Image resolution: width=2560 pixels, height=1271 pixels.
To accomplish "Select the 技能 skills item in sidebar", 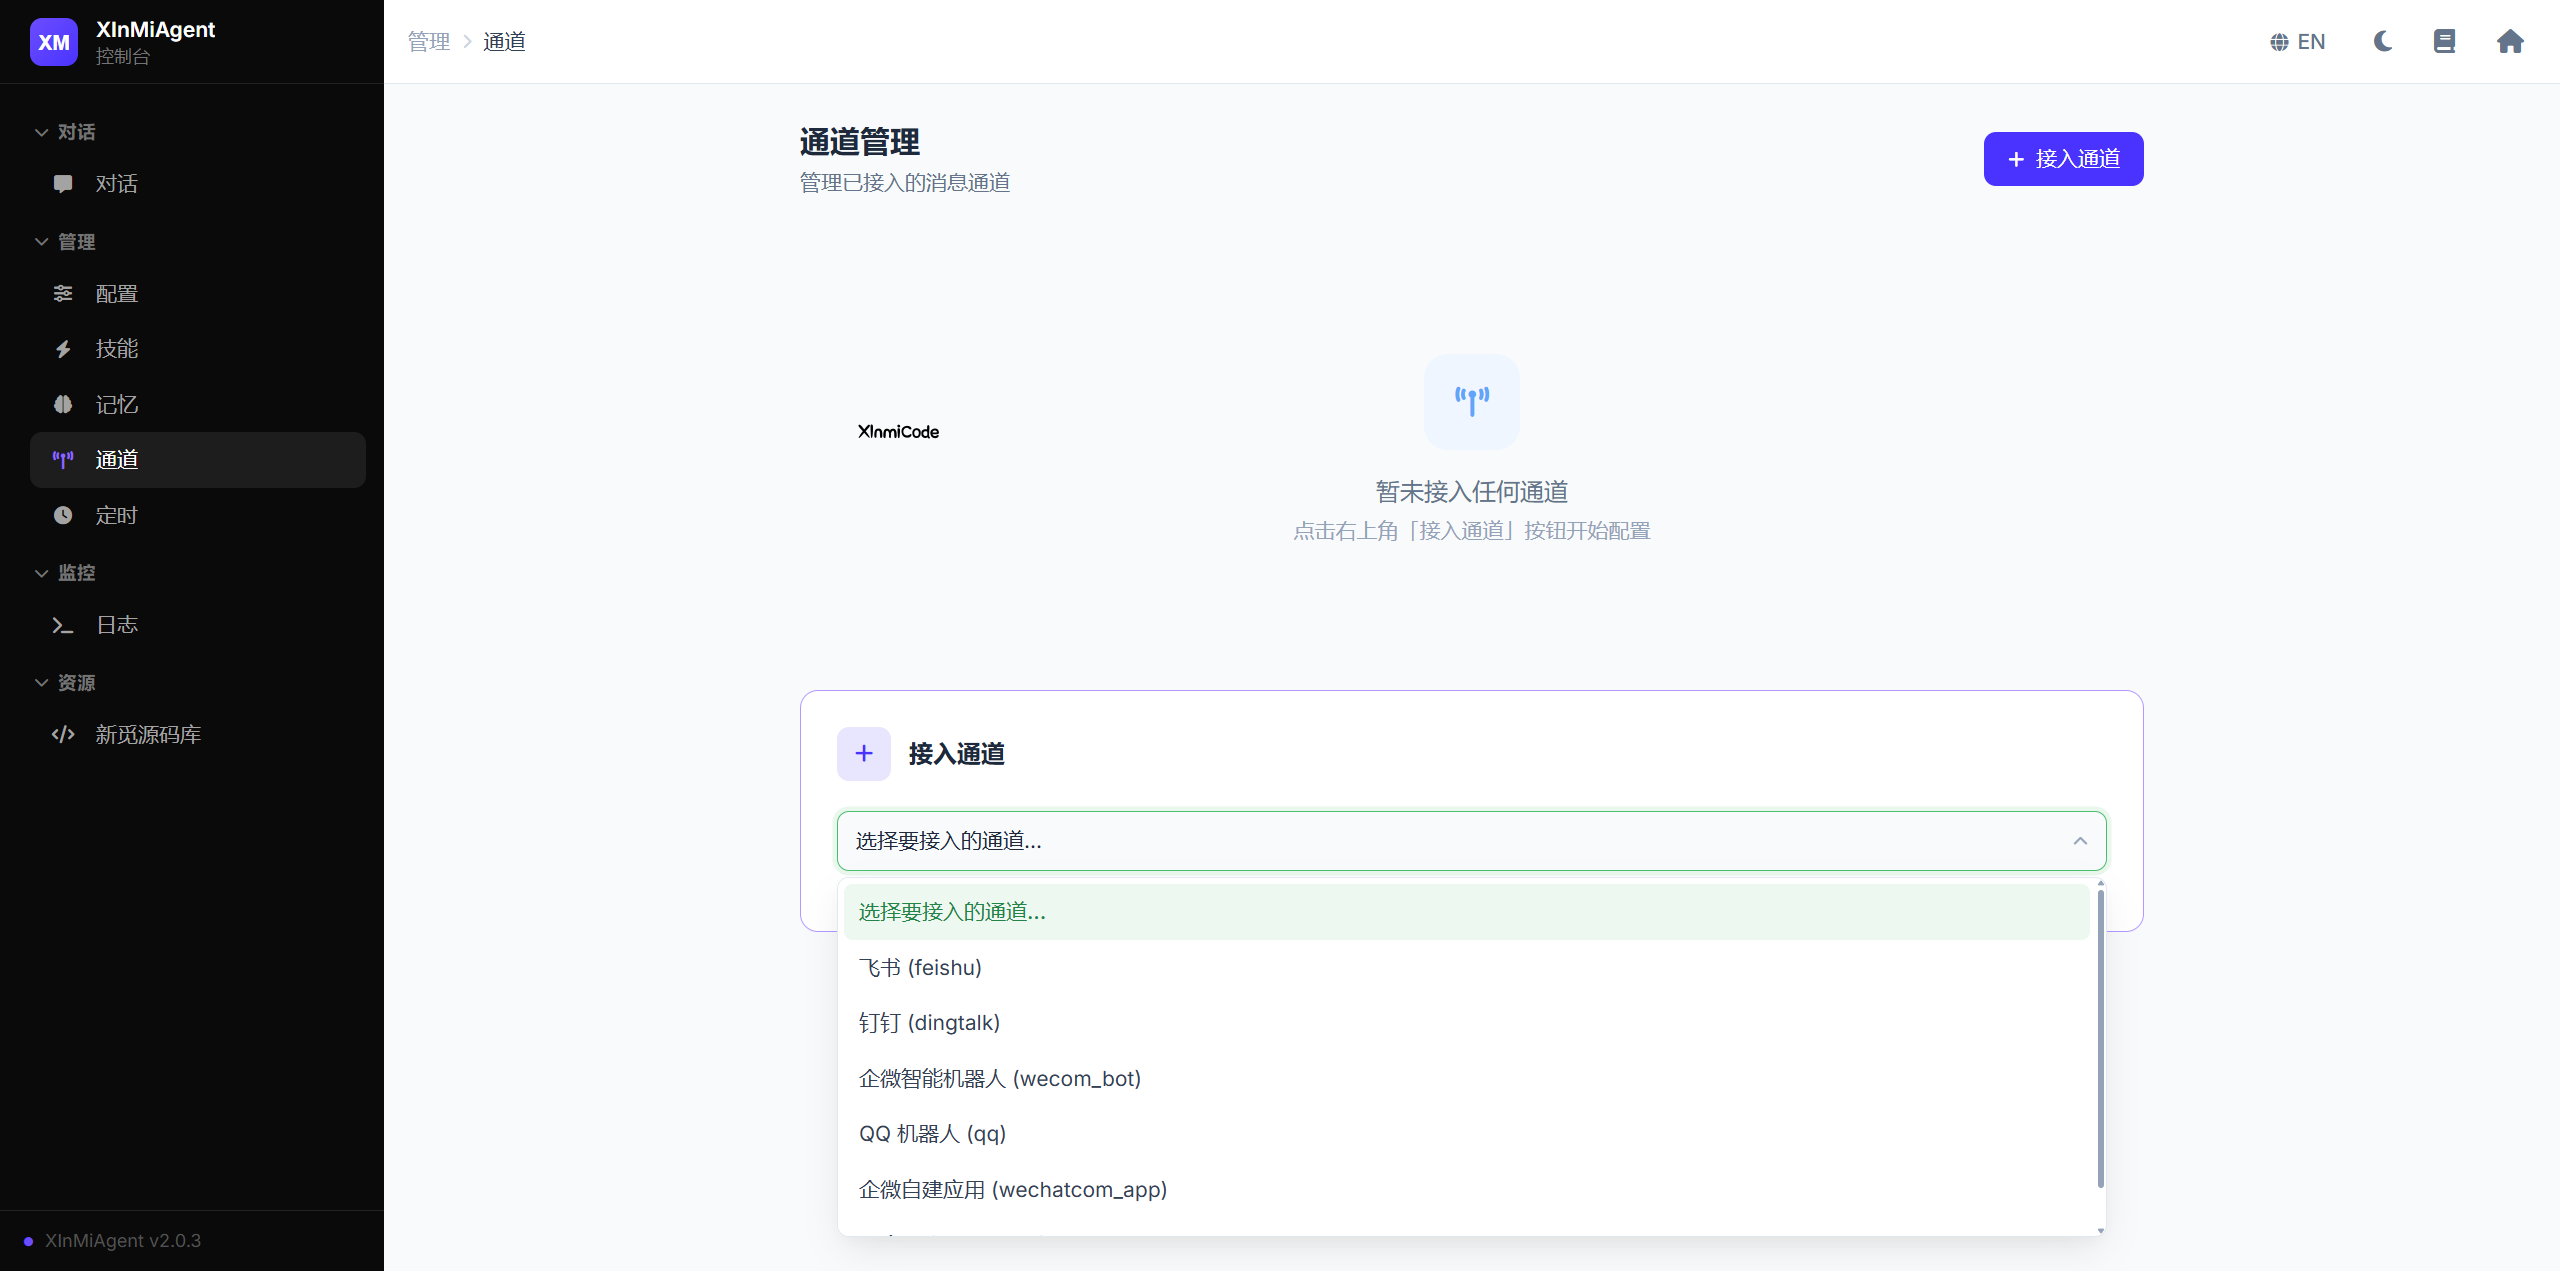I will point(118,349).
